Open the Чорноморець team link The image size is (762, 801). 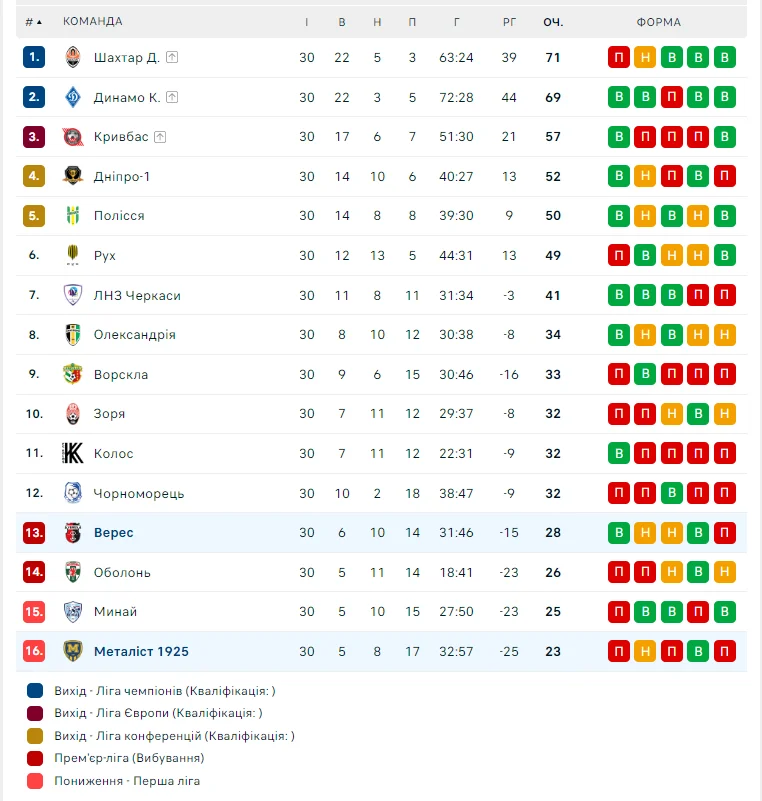coord(139,493)
